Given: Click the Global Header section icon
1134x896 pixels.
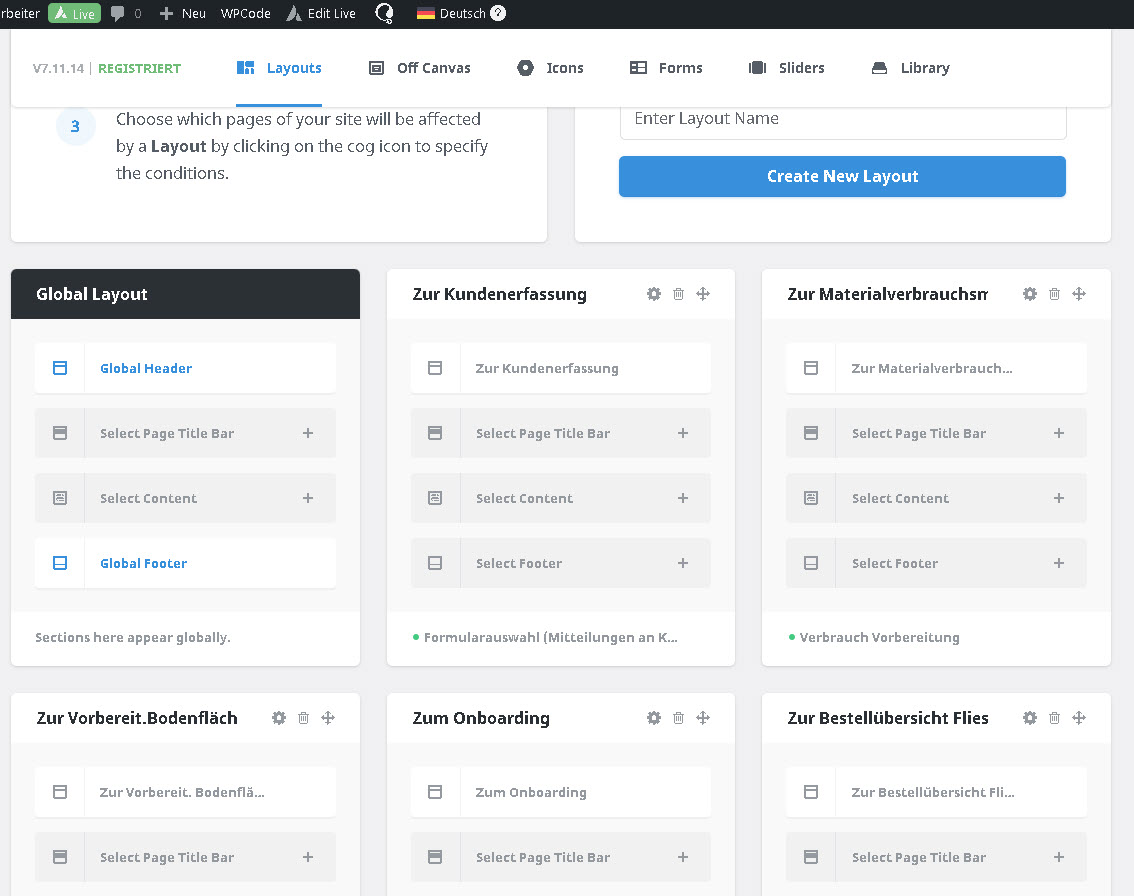Looking at the screenshot, I should (60, 368).
